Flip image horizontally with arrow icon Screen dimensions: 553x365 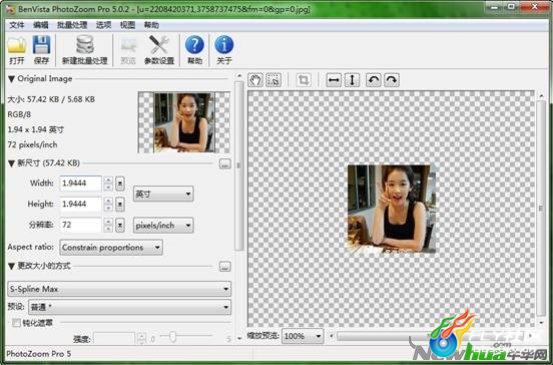pyautogui.click(x=334, y=80)
